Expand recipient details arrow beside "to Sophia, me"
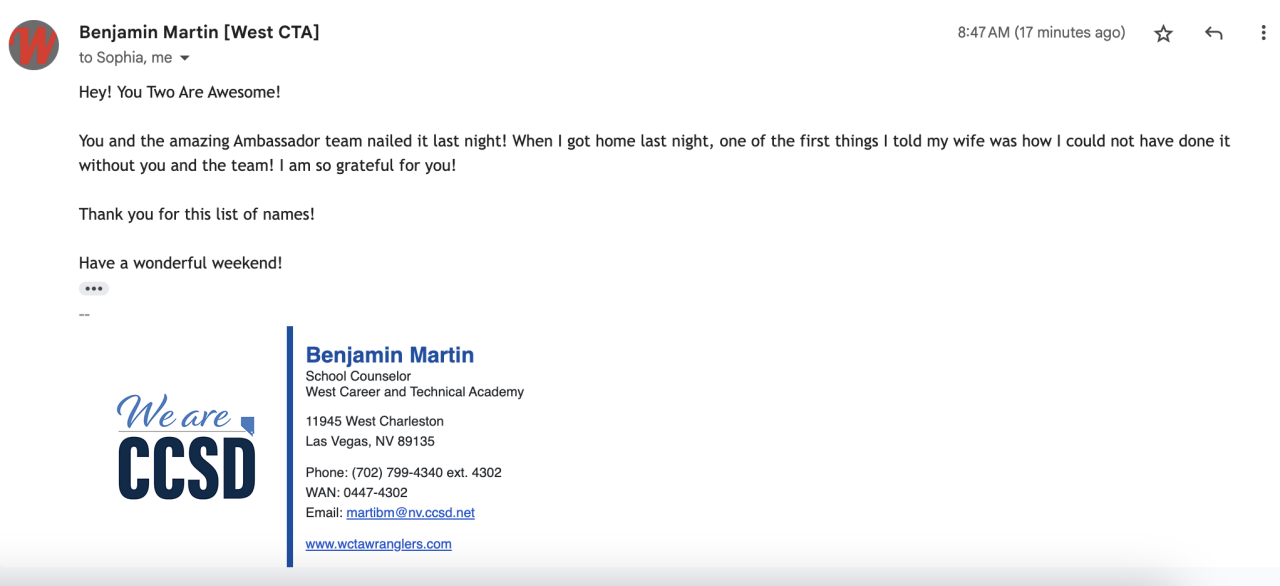1280x586 pixels. pyautogui.click(x=185, y=59)
